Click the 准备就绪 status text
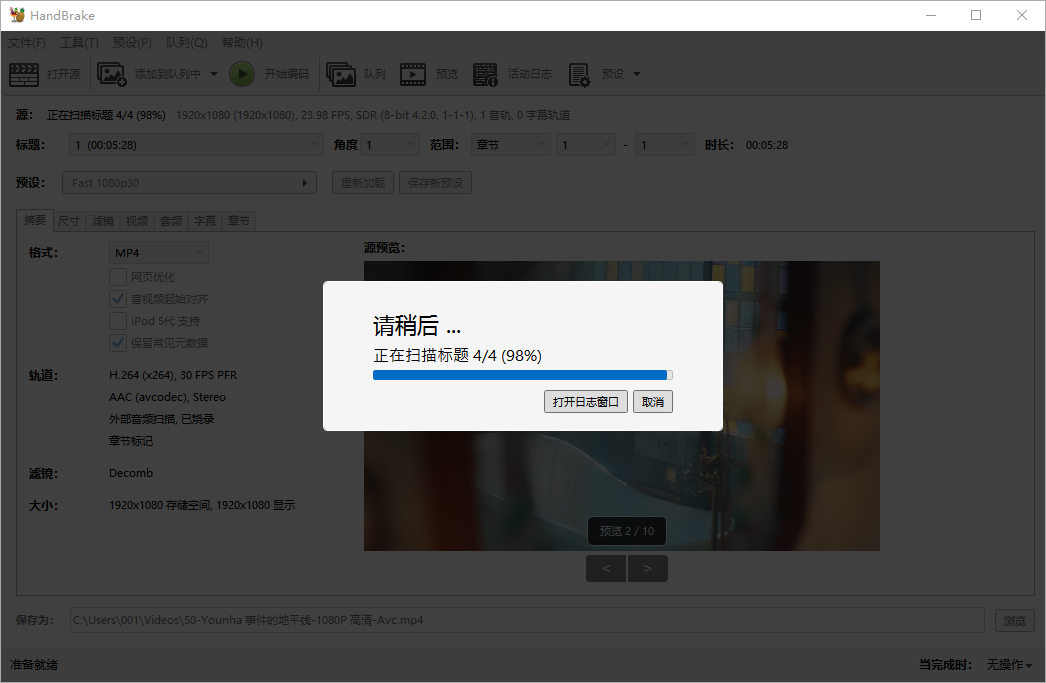This screenshot has width=1046, height=683. click(33, 665)
